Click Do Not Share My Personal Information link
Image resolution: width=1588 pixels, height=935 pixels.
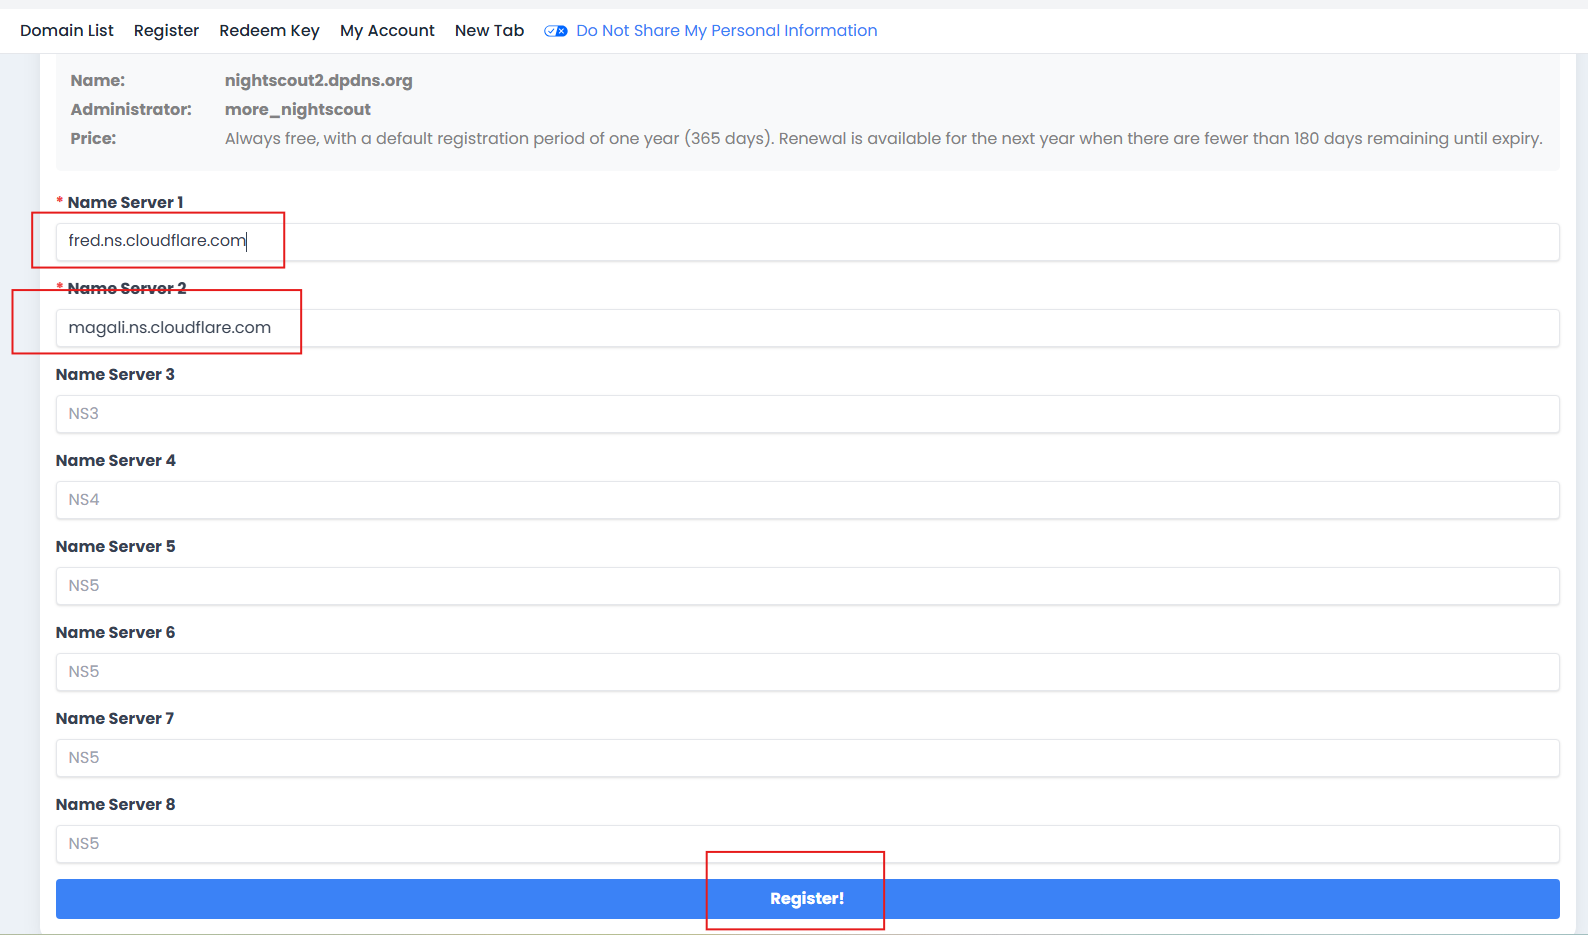pos(726,31)
